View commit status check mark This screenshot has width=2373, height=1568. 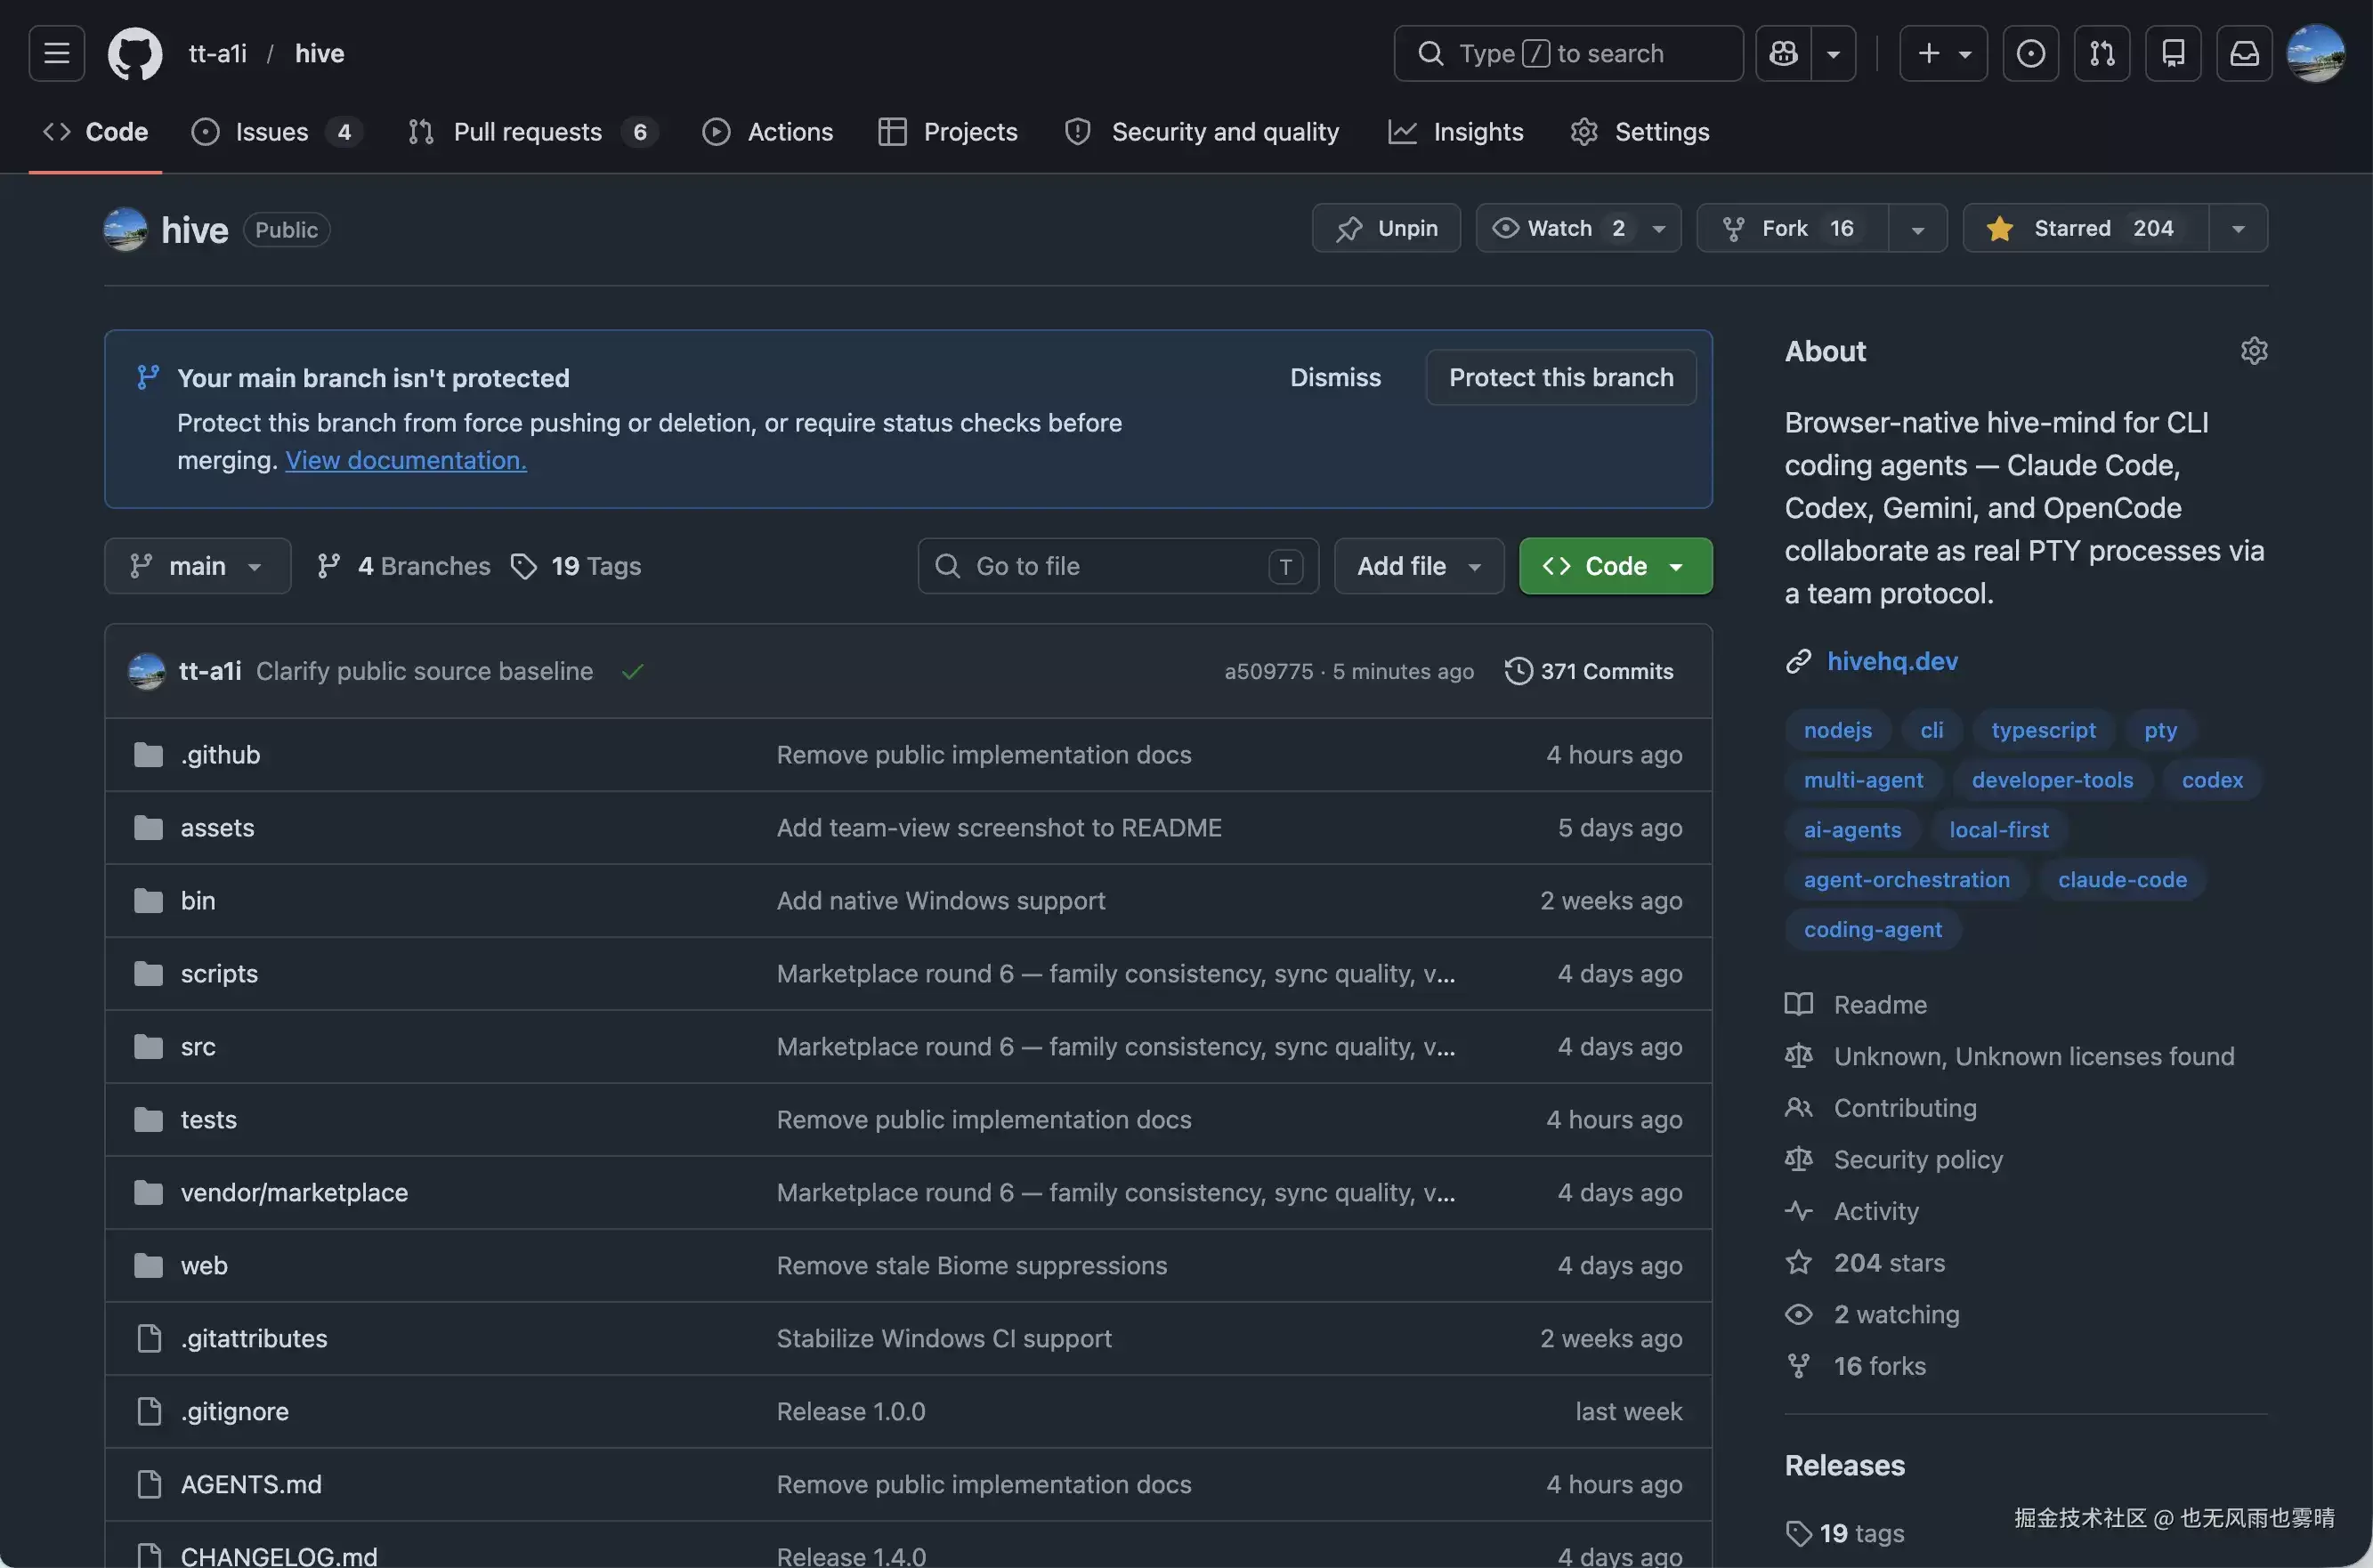coord(632,671)
